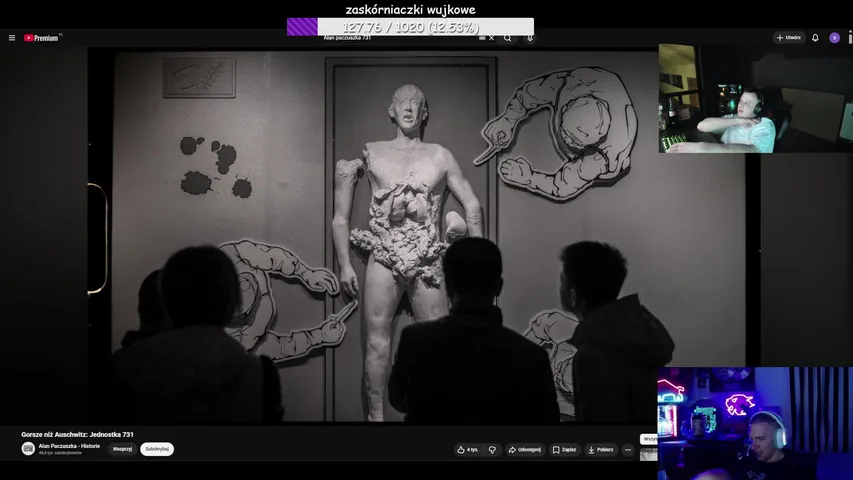
Task: Click the Subskrybuj button
Action: 157,449
